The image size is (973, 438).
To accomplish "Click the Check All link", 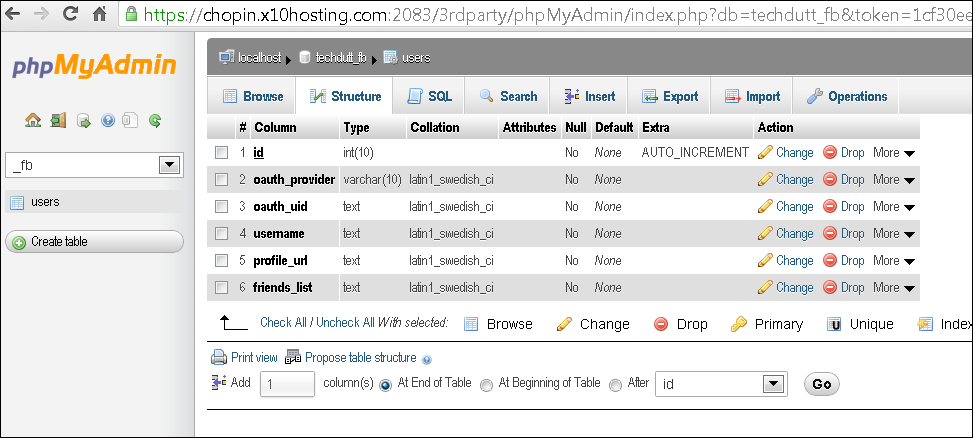I will coord(283,323).
